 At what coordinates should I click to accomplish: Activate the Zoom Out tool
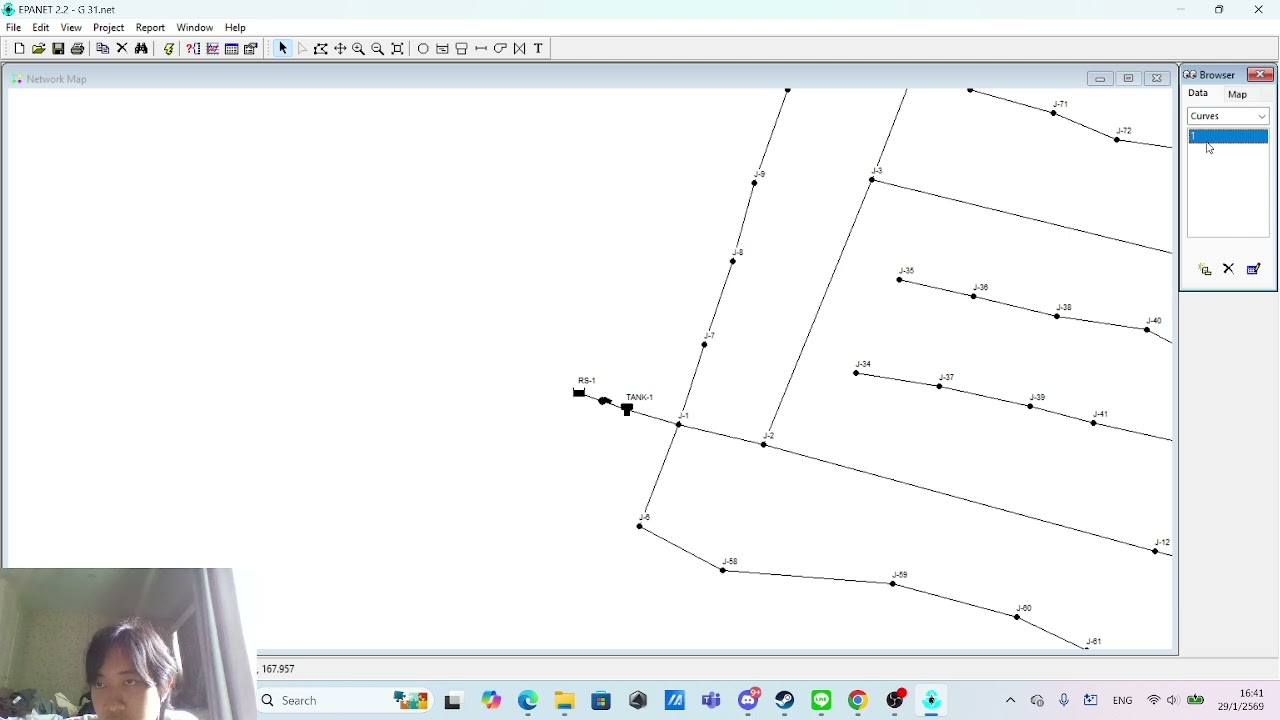(377, 49)
